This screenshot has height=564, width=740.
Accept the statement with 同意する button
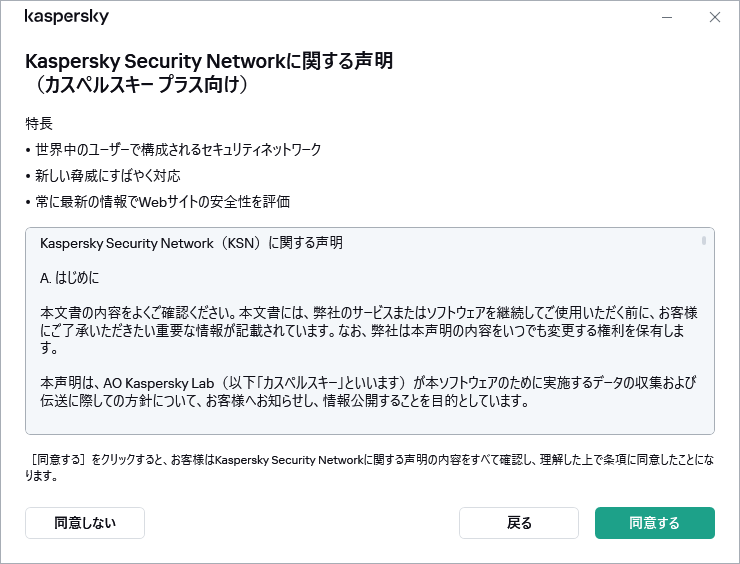(654, 523)
